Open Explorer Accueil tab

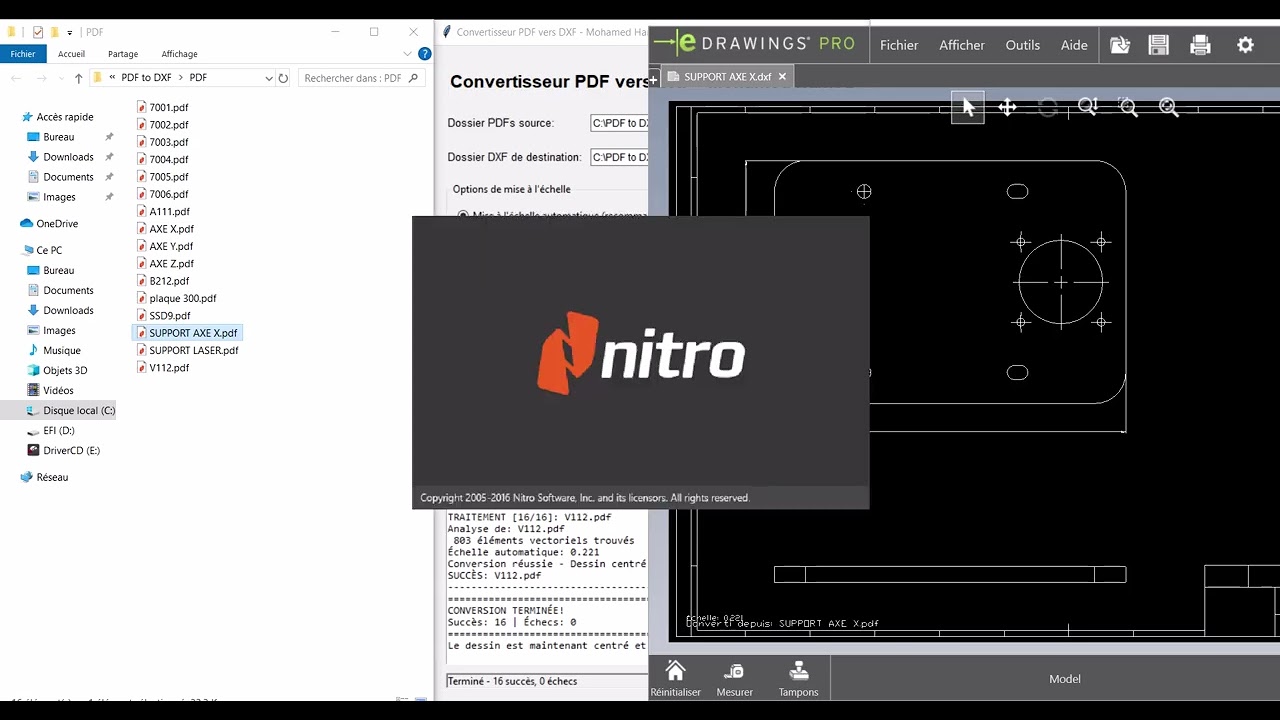coord(71,54)
